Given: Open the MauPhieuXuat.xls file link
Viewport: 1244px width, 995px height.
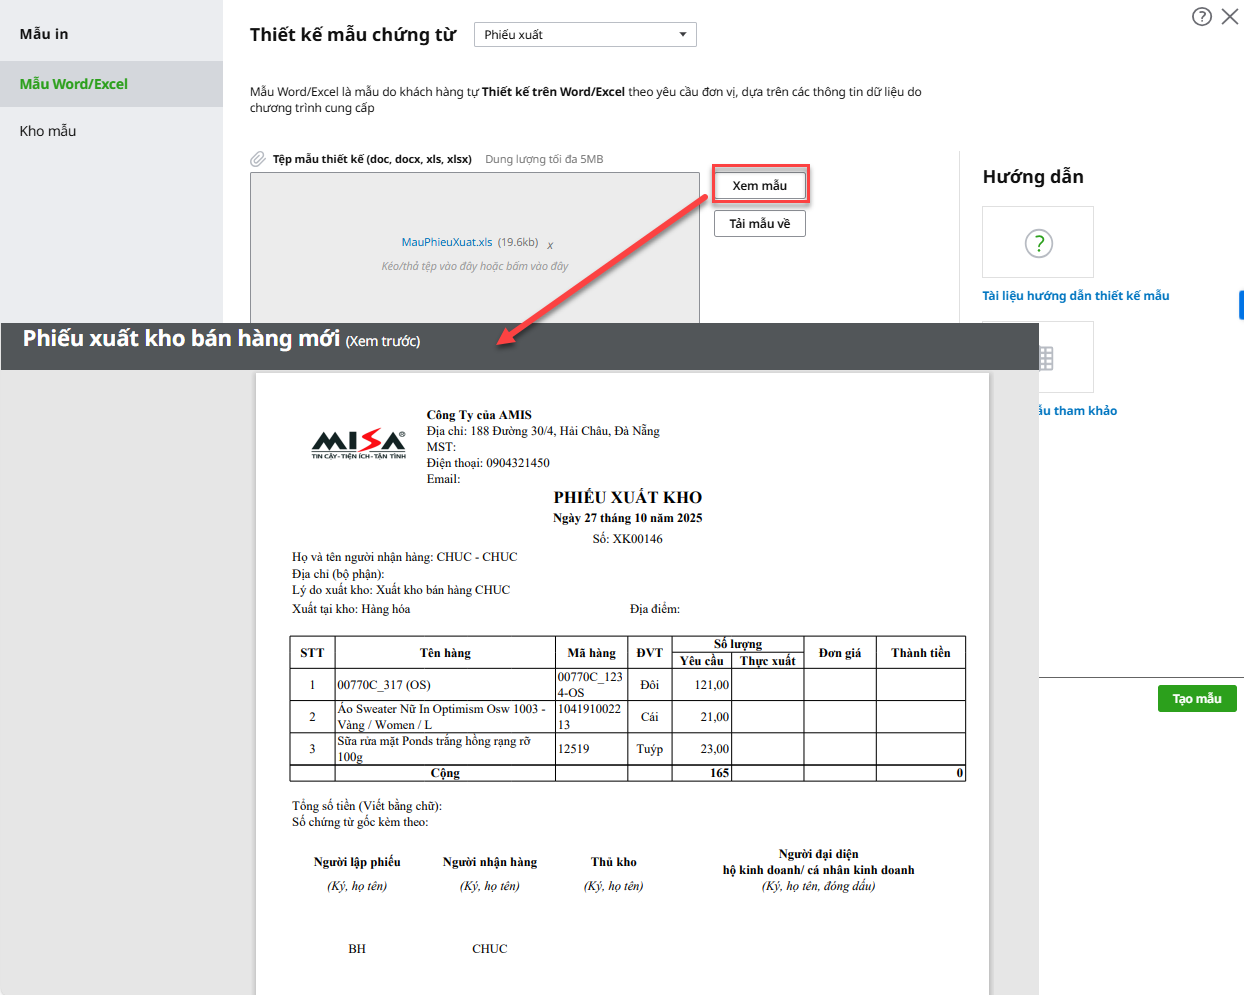Looking at the screenshot, I should point(447,242).
